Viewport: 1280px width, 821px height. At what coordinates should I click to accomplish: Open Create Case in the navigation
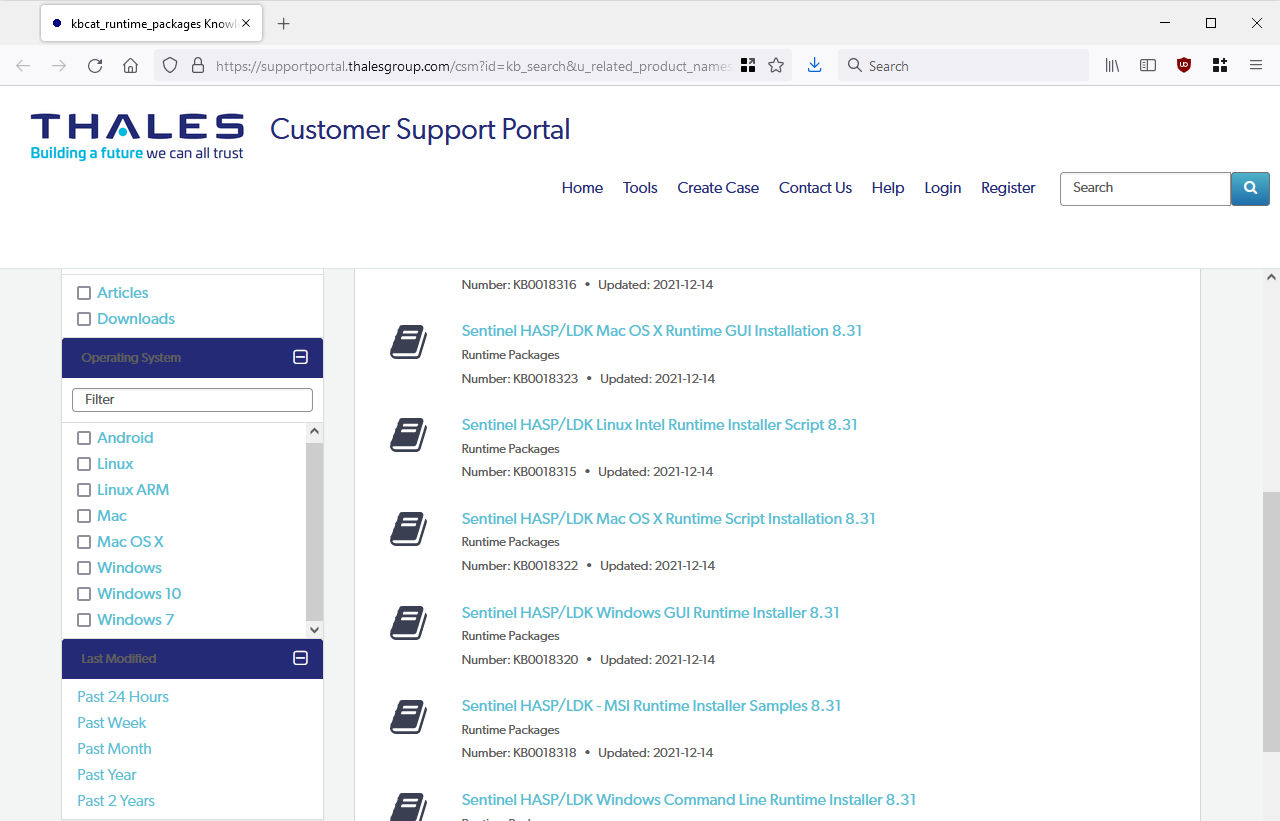pyautogui.click(x=718, y=188)
